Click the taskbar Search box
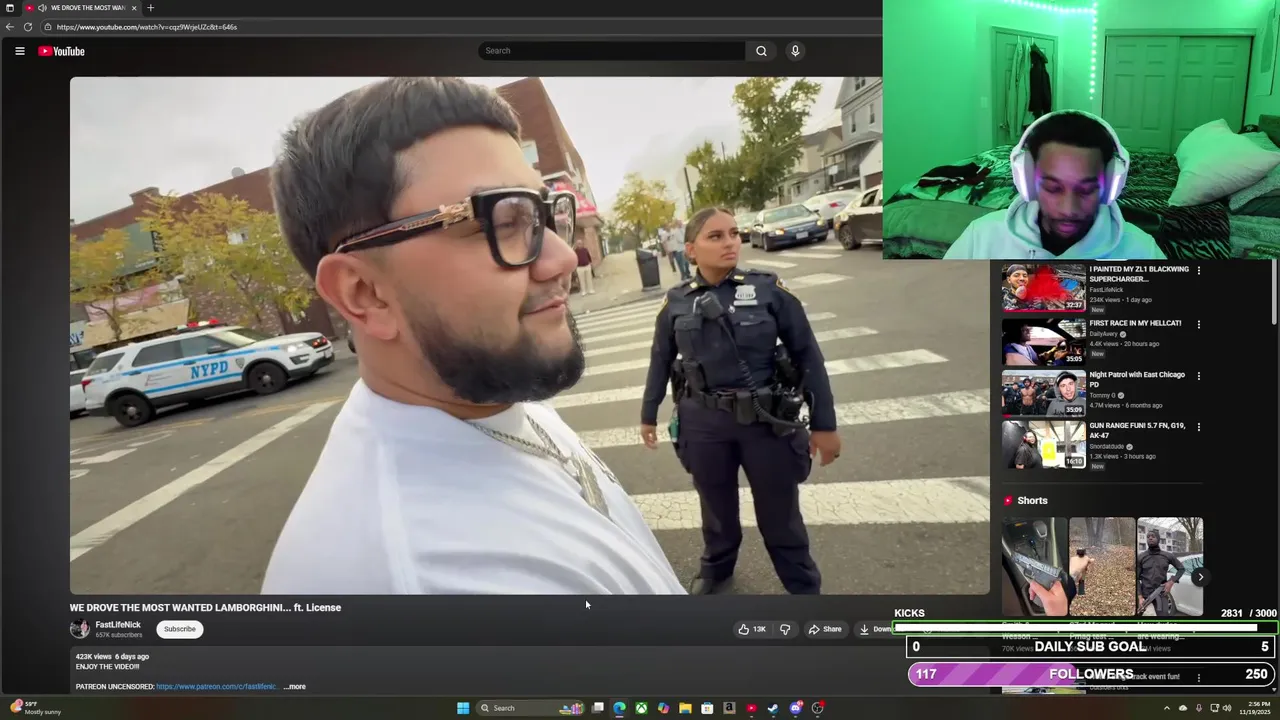 tap(531, 708)
